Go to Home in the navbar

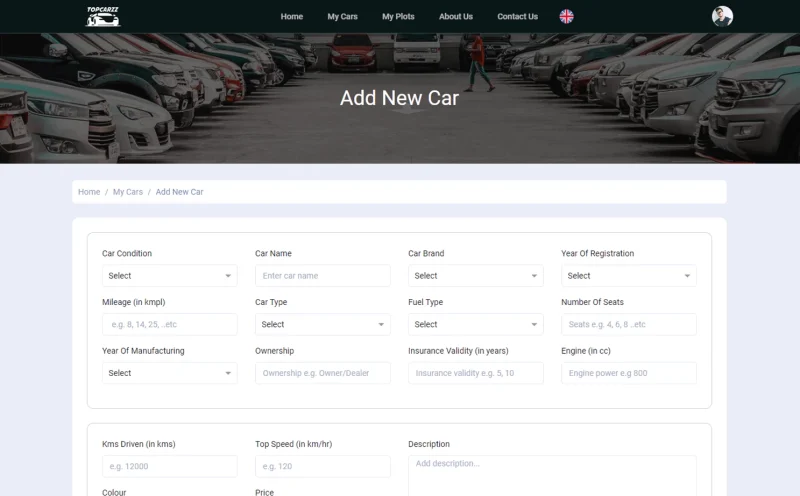pos(292,16)
